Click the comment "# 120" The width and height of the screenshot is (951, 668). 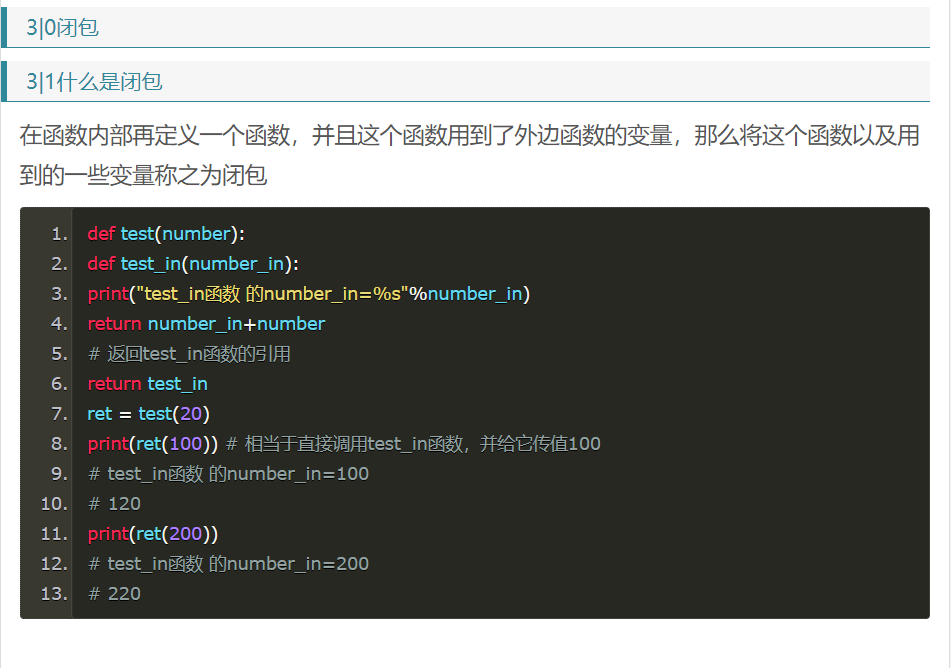[x=114, y=504]
